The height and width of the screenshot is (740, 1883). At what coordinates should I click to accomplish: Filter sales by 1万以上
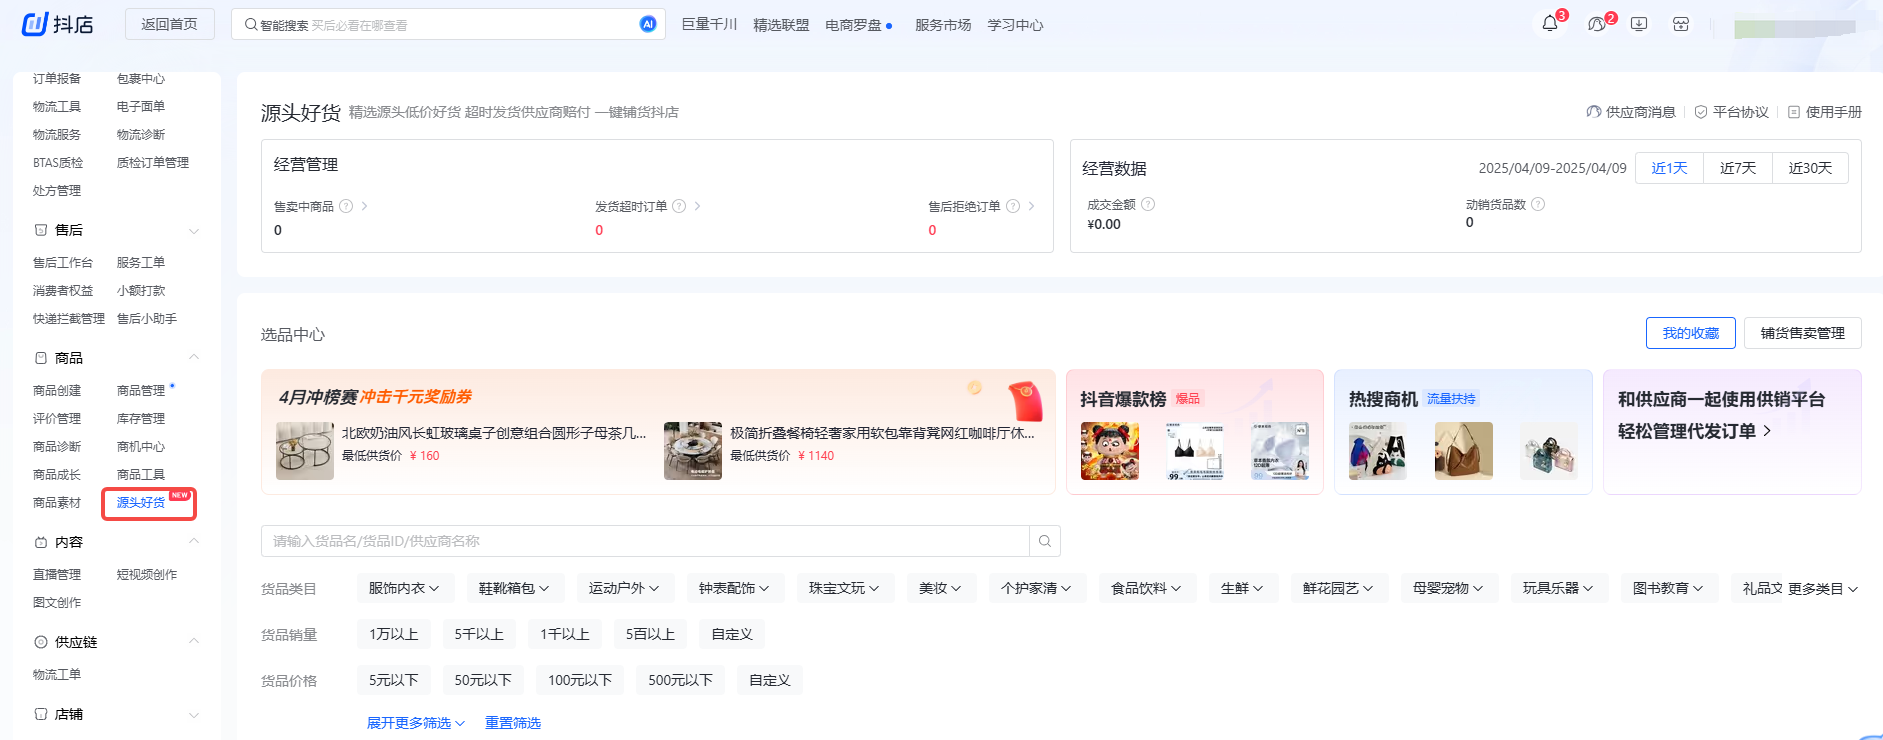(x=394, y=634)
